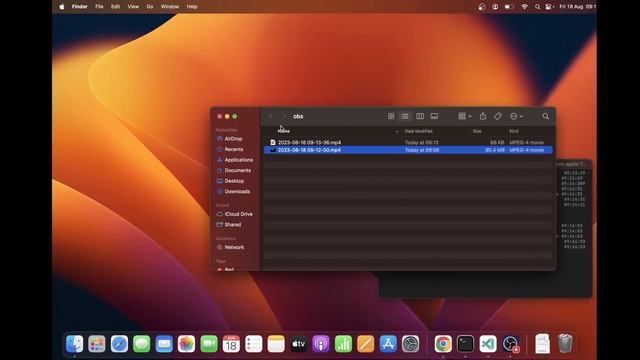This screenshot has height=360, width=640.
Task: Open Podcasts from the Dock
Action: point(321,344)
